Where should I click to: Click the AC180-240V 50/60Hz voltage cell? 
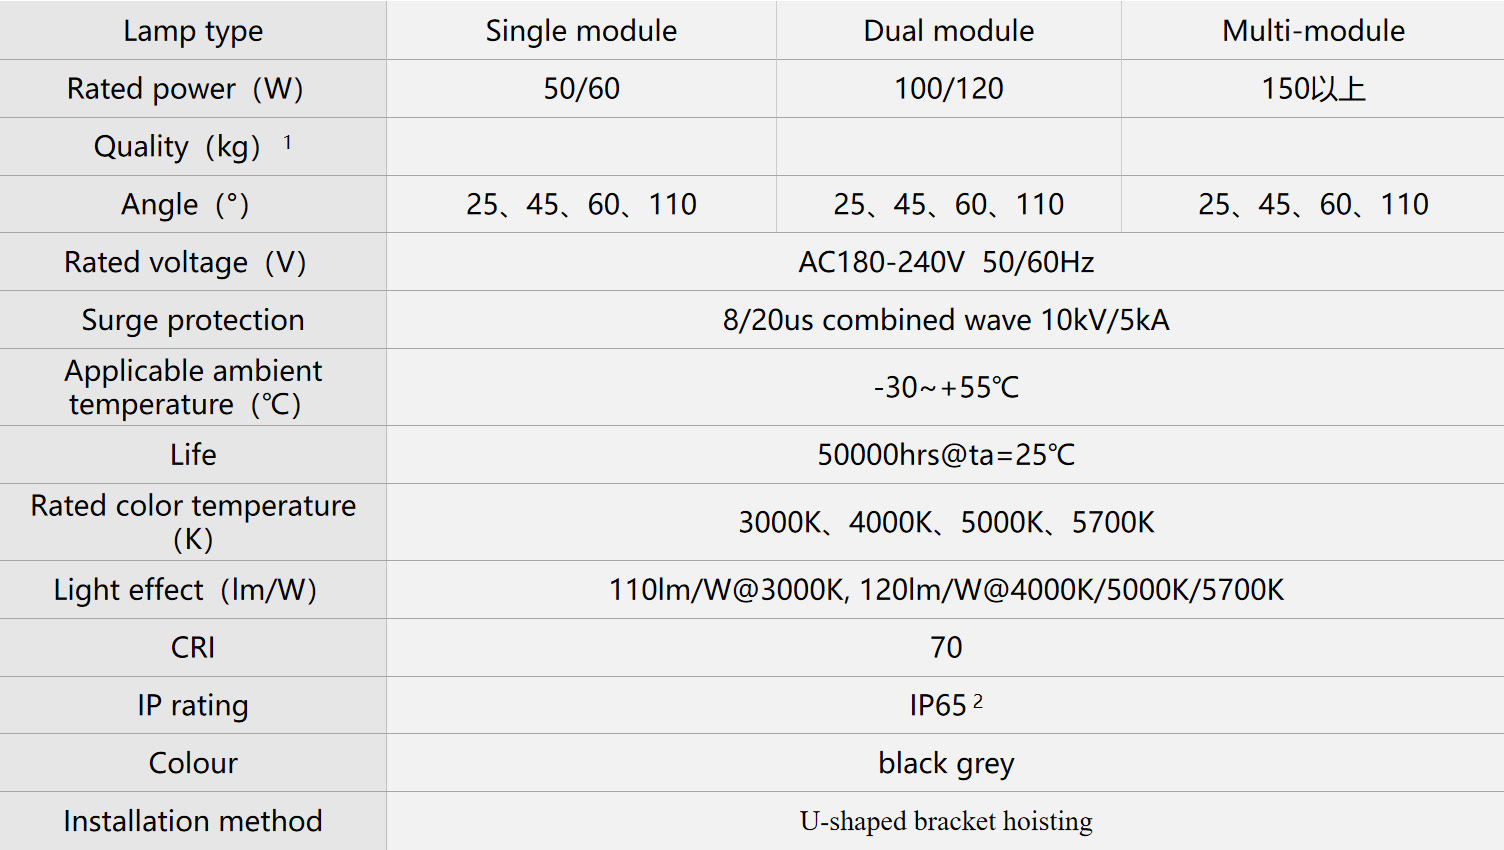(945, 262)
